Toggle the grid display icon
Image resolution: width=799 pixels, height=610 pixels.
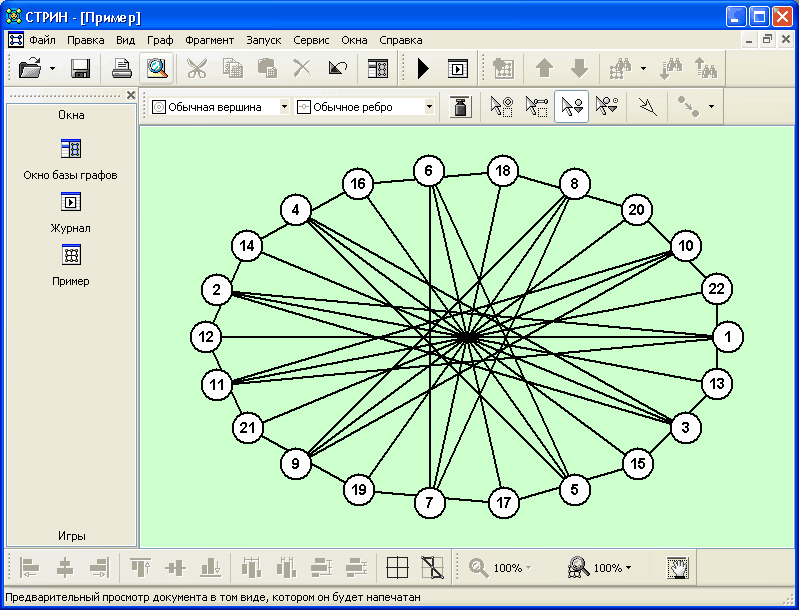[397, 568]
